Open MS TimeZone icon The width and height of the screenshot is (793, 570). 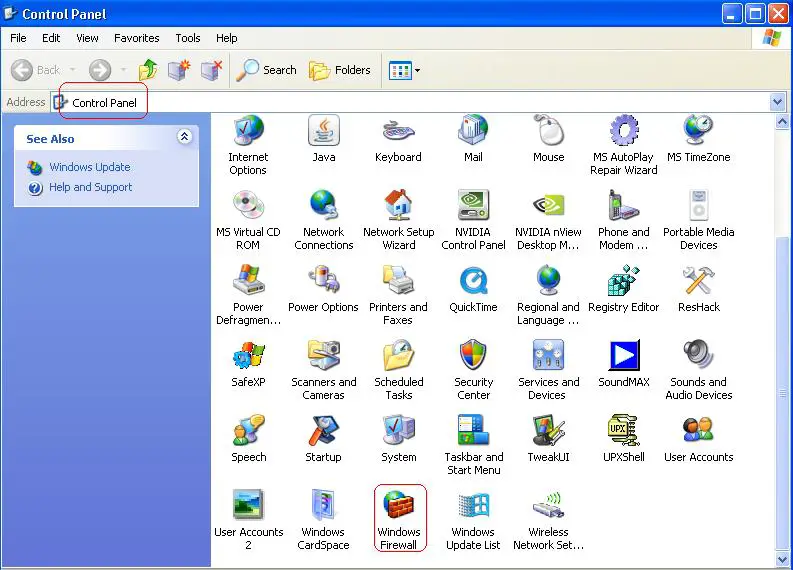(x=698, y=139)
